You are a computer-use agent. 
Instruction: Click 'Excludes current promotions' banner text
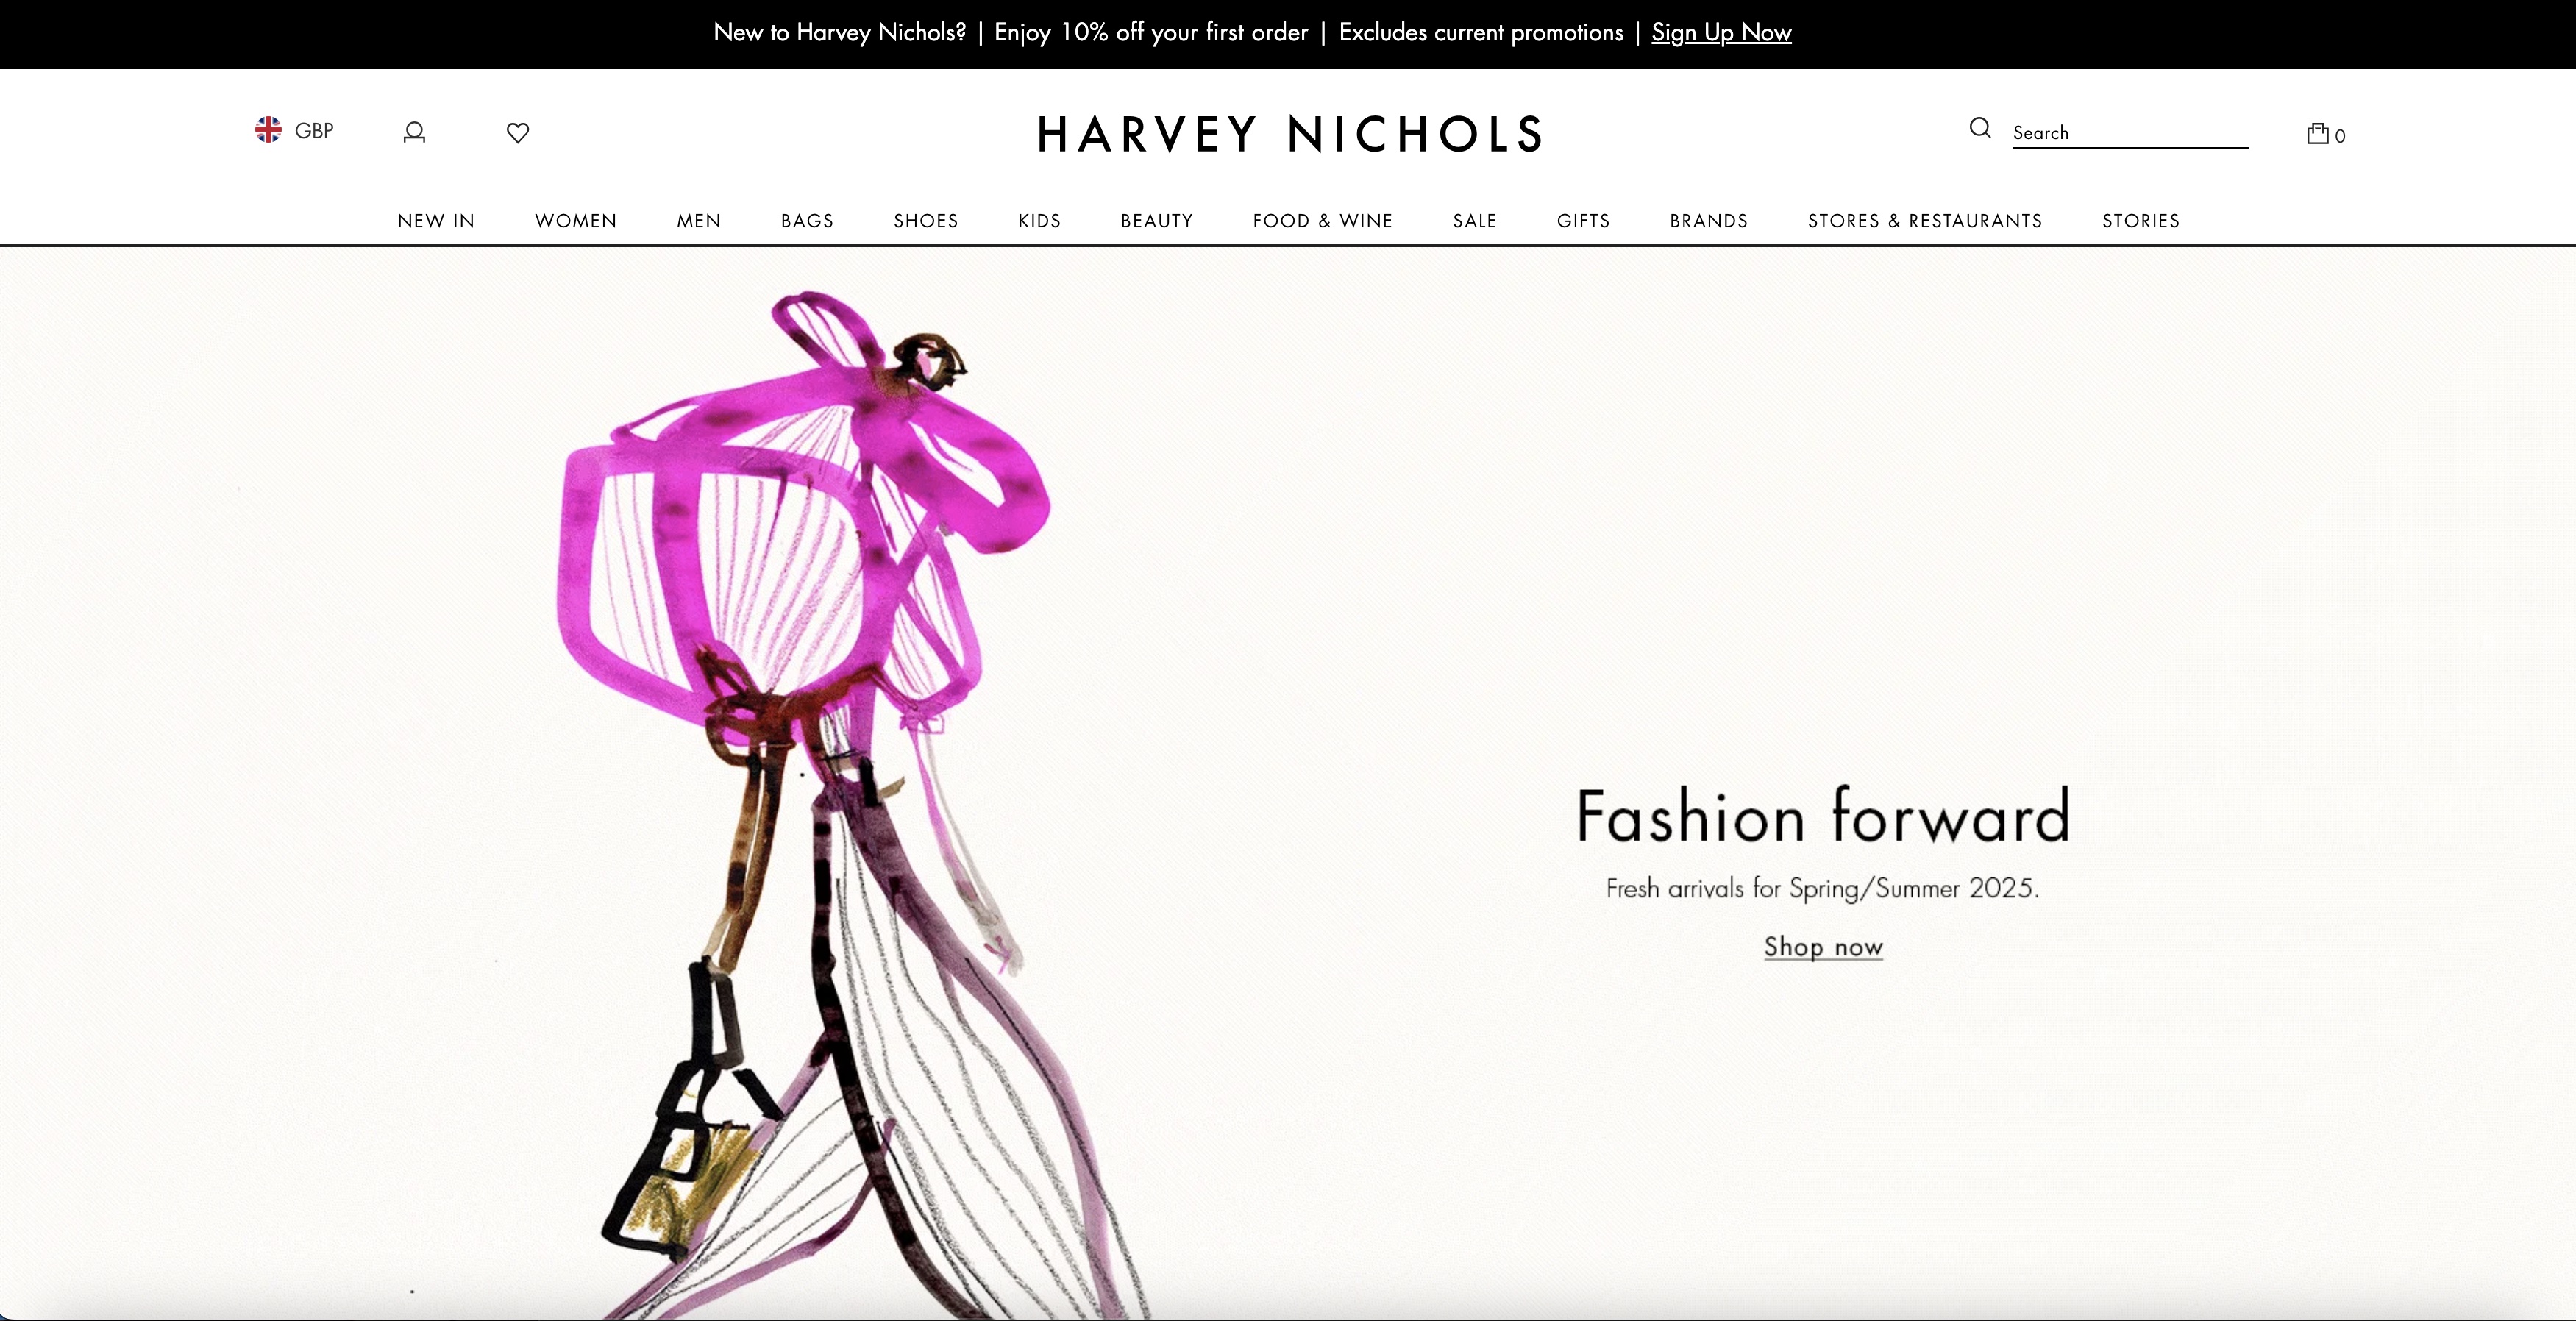click(x=1481, y=33)
